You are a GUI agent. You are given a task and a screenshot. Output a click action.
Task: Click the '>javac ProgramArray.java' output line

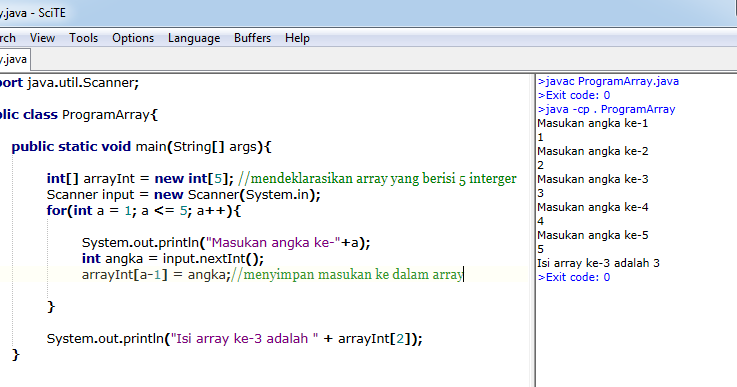pos(608,81)
